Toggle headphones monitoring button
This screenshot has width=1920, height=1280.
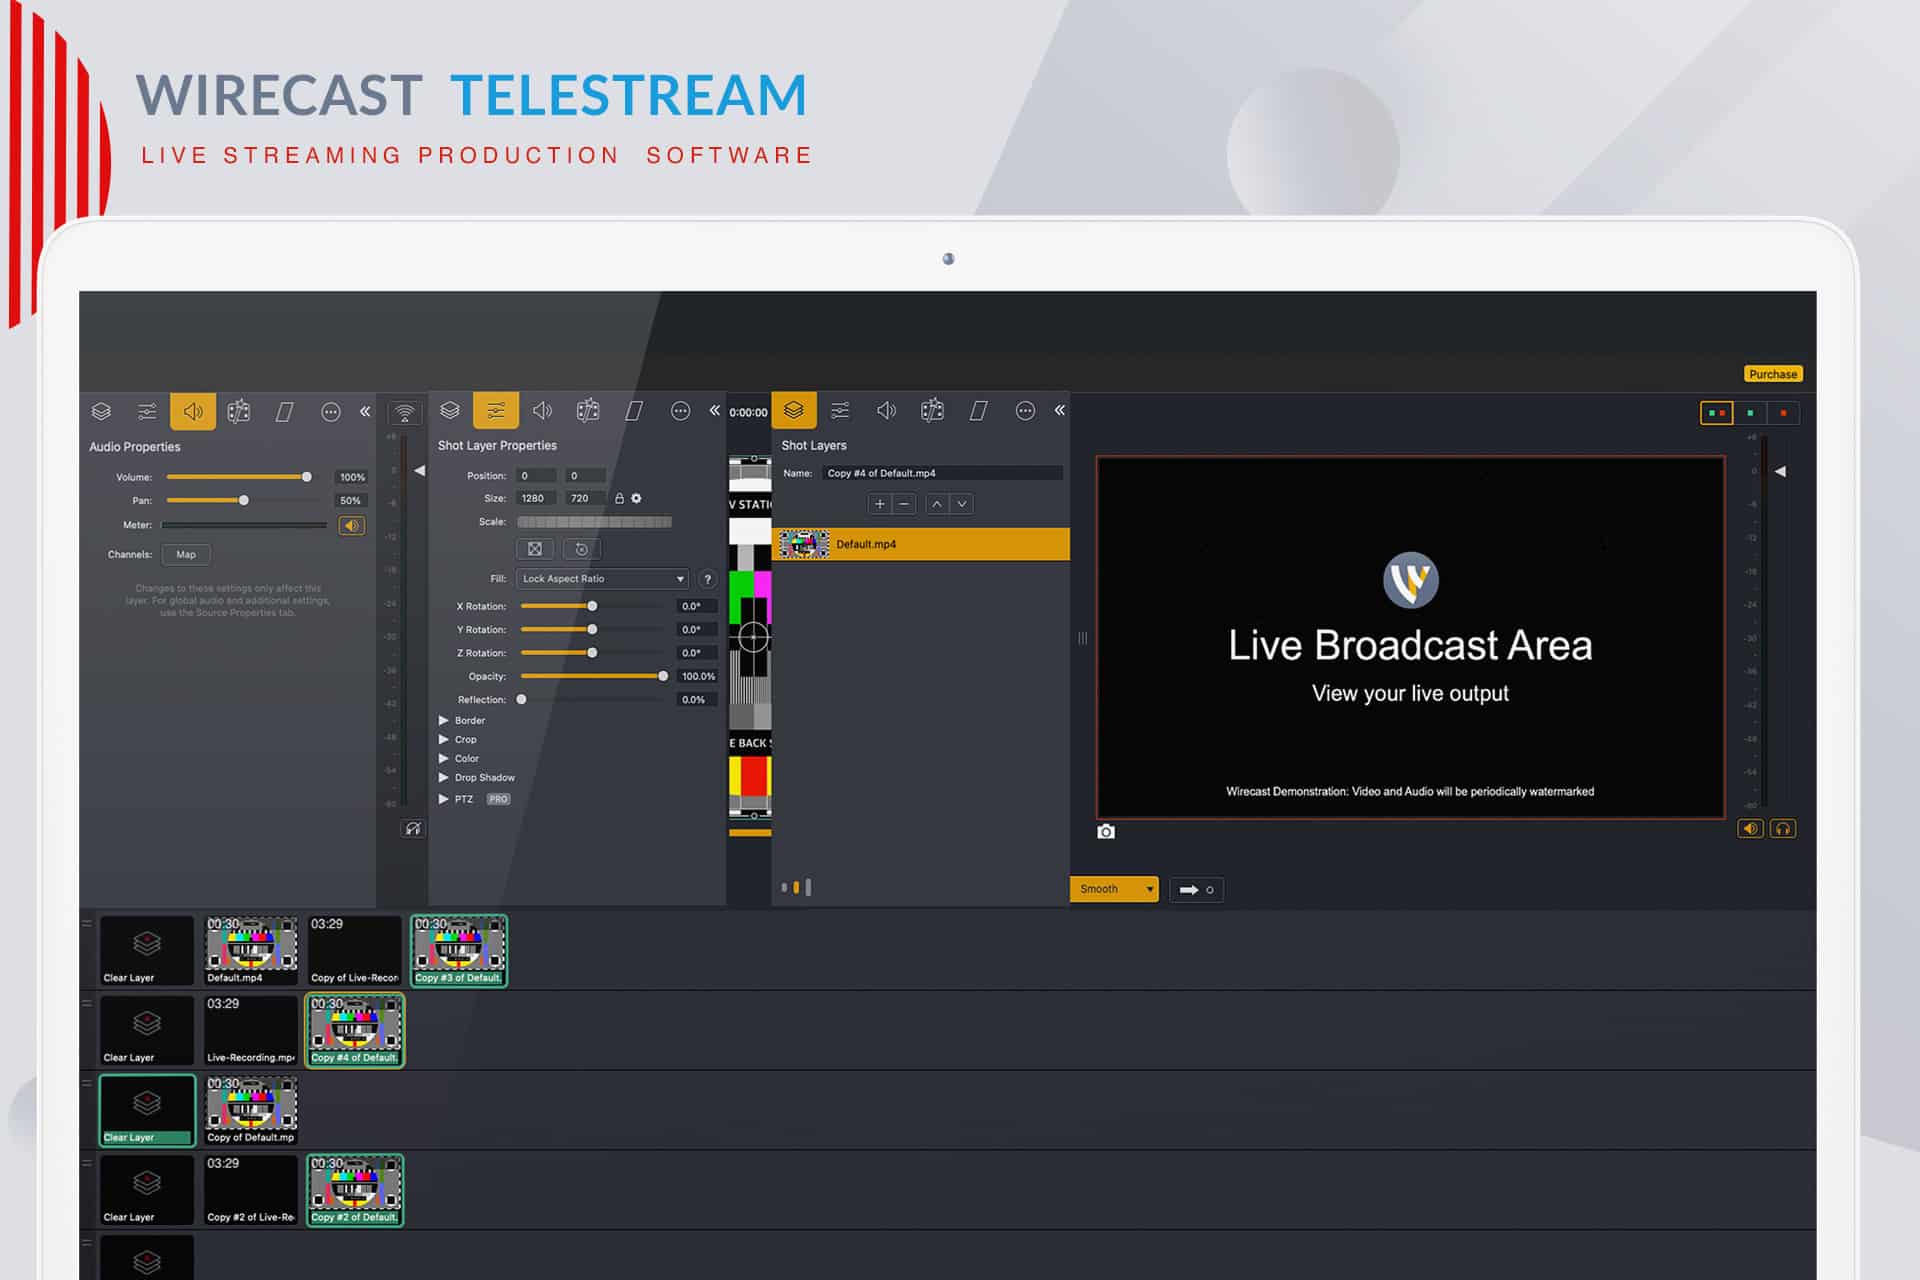click(x=1783, y=828)
